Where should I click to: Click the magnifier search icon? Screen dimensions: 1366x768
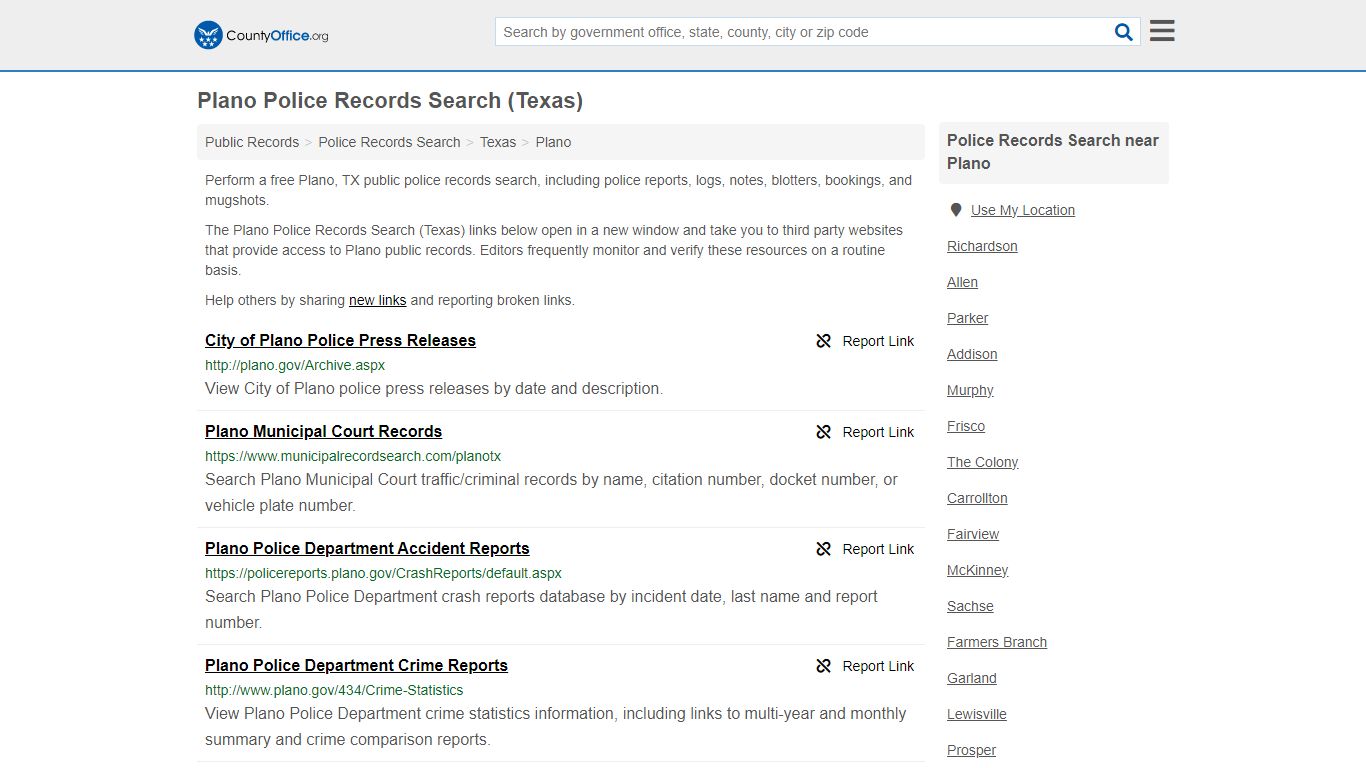click(x=1124, y=32)
